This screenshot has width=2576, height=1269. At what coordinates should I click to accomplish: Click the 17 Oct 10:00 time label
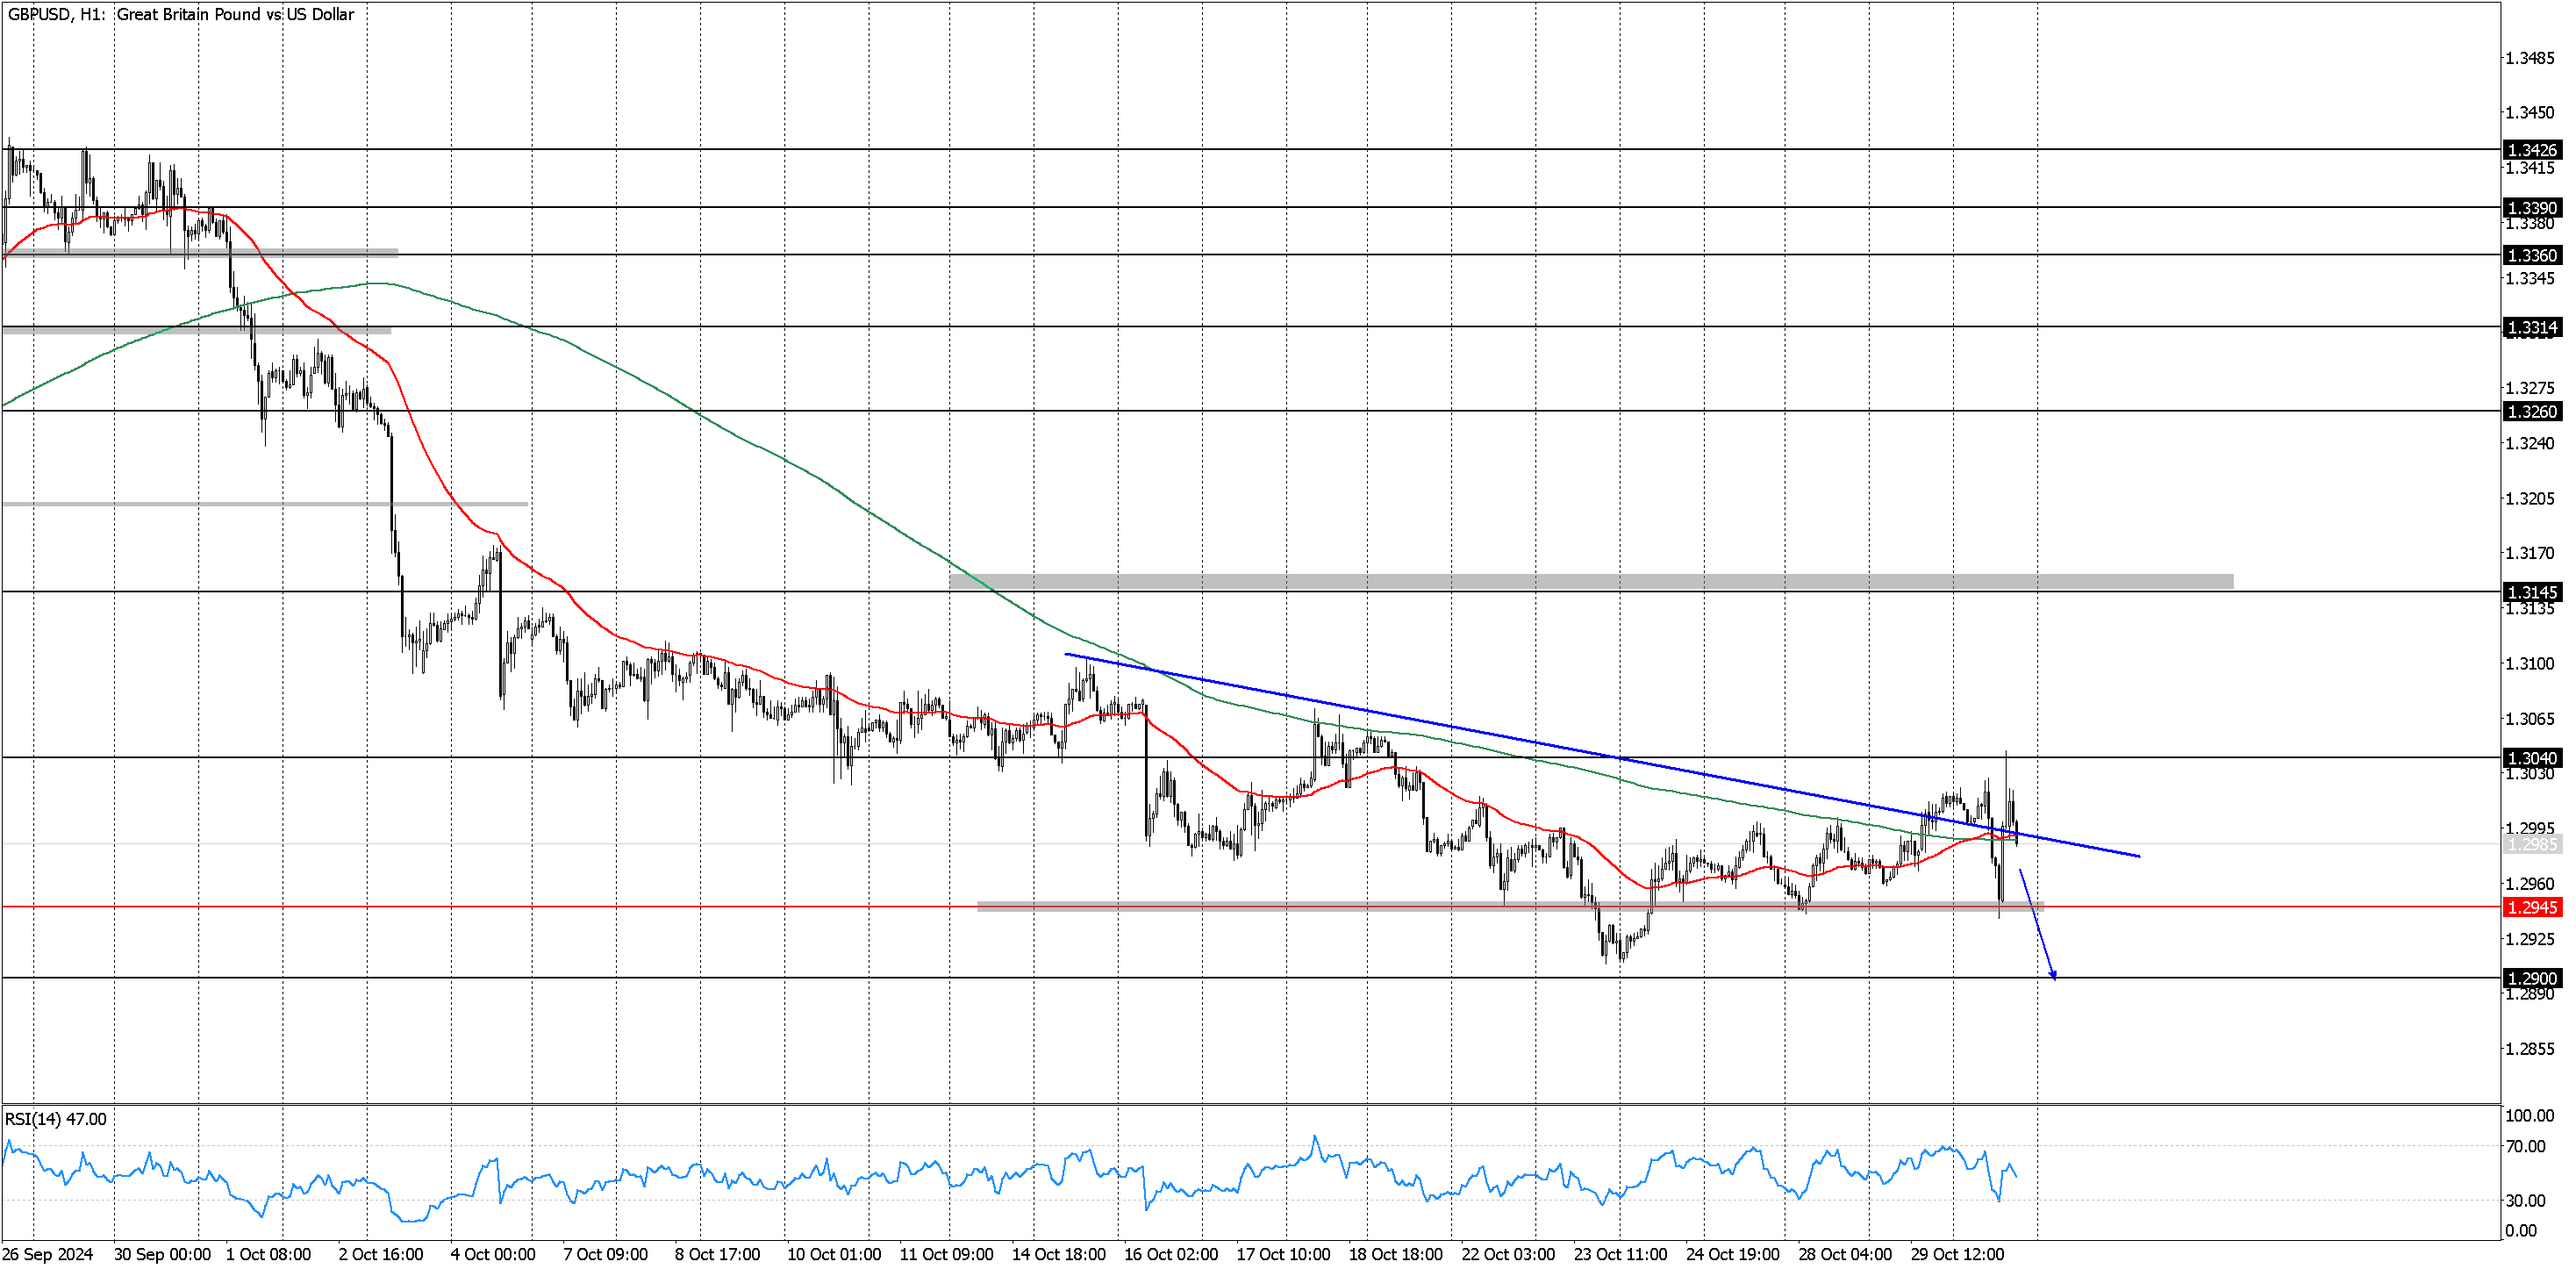(x=1284, y=1255)
